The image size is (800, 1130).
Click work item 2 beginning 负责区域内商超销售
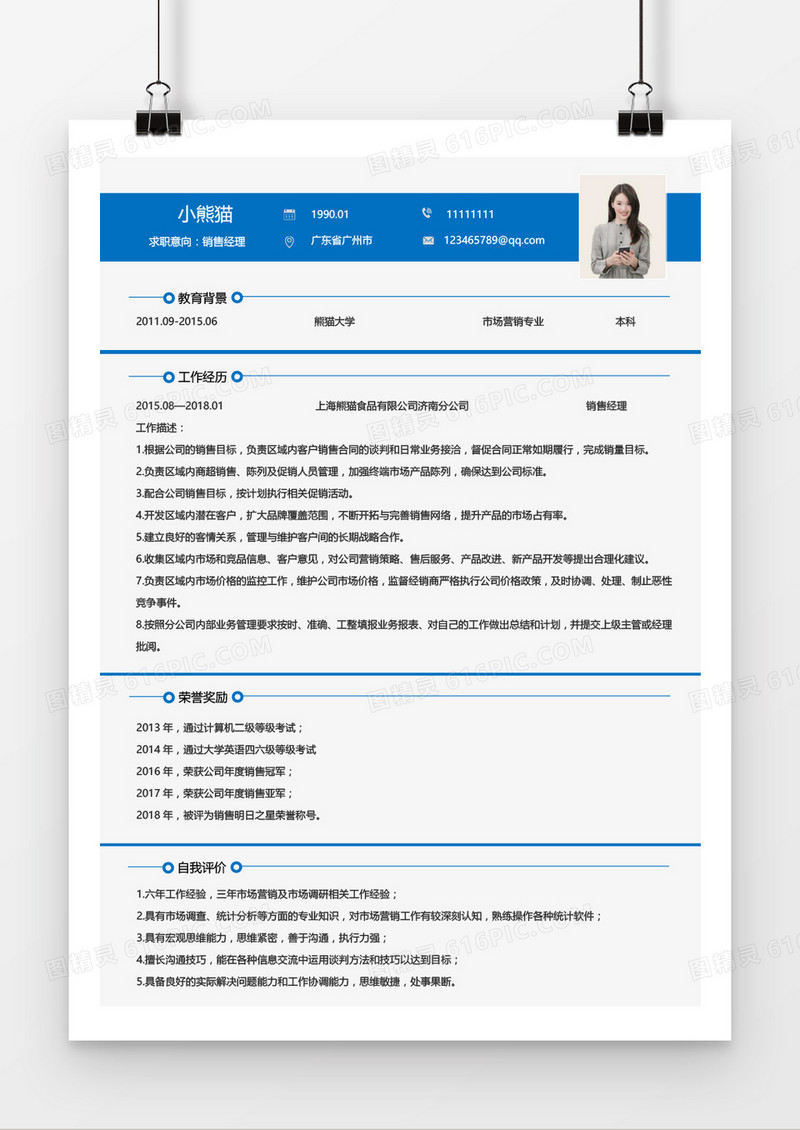click(343, 471)
